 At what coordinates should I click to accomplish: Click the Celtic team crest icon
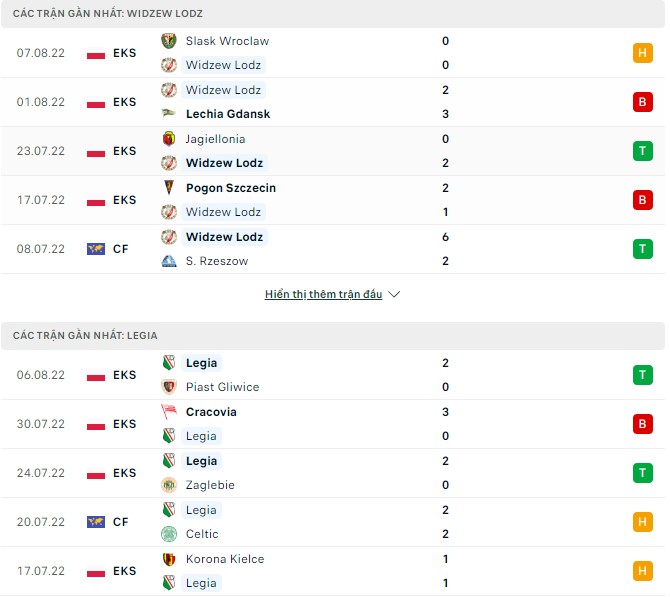pyautogui.click(x=168, y=534)
